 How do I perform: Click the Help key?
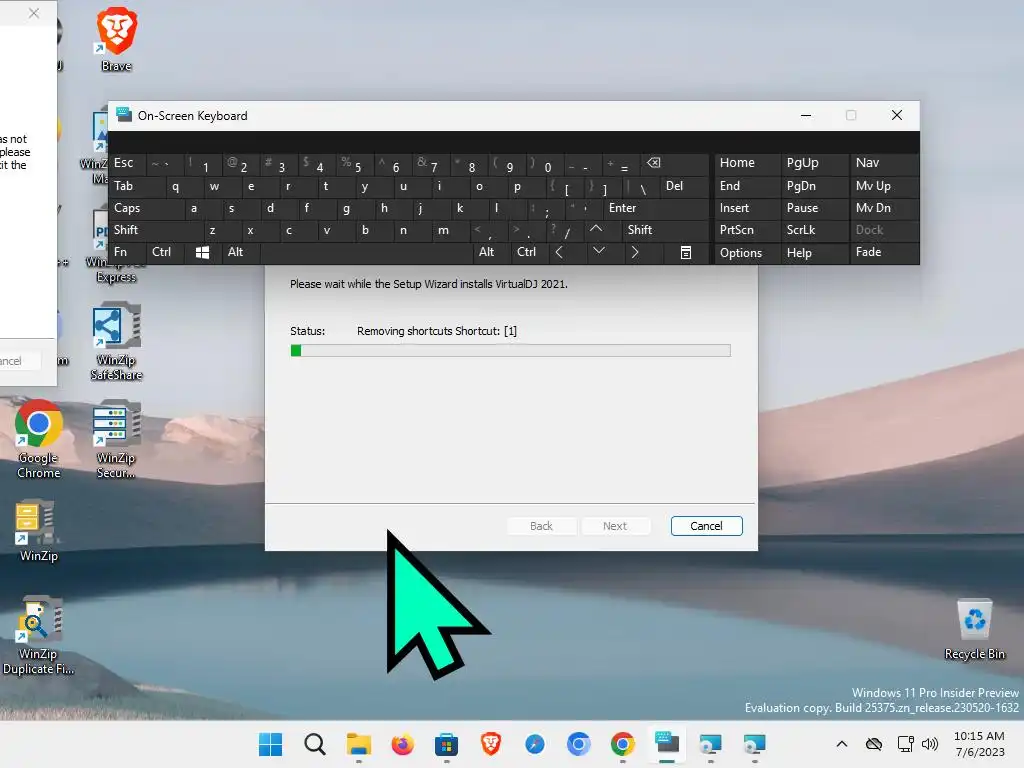pyautogui.click(x=813, y=252)
